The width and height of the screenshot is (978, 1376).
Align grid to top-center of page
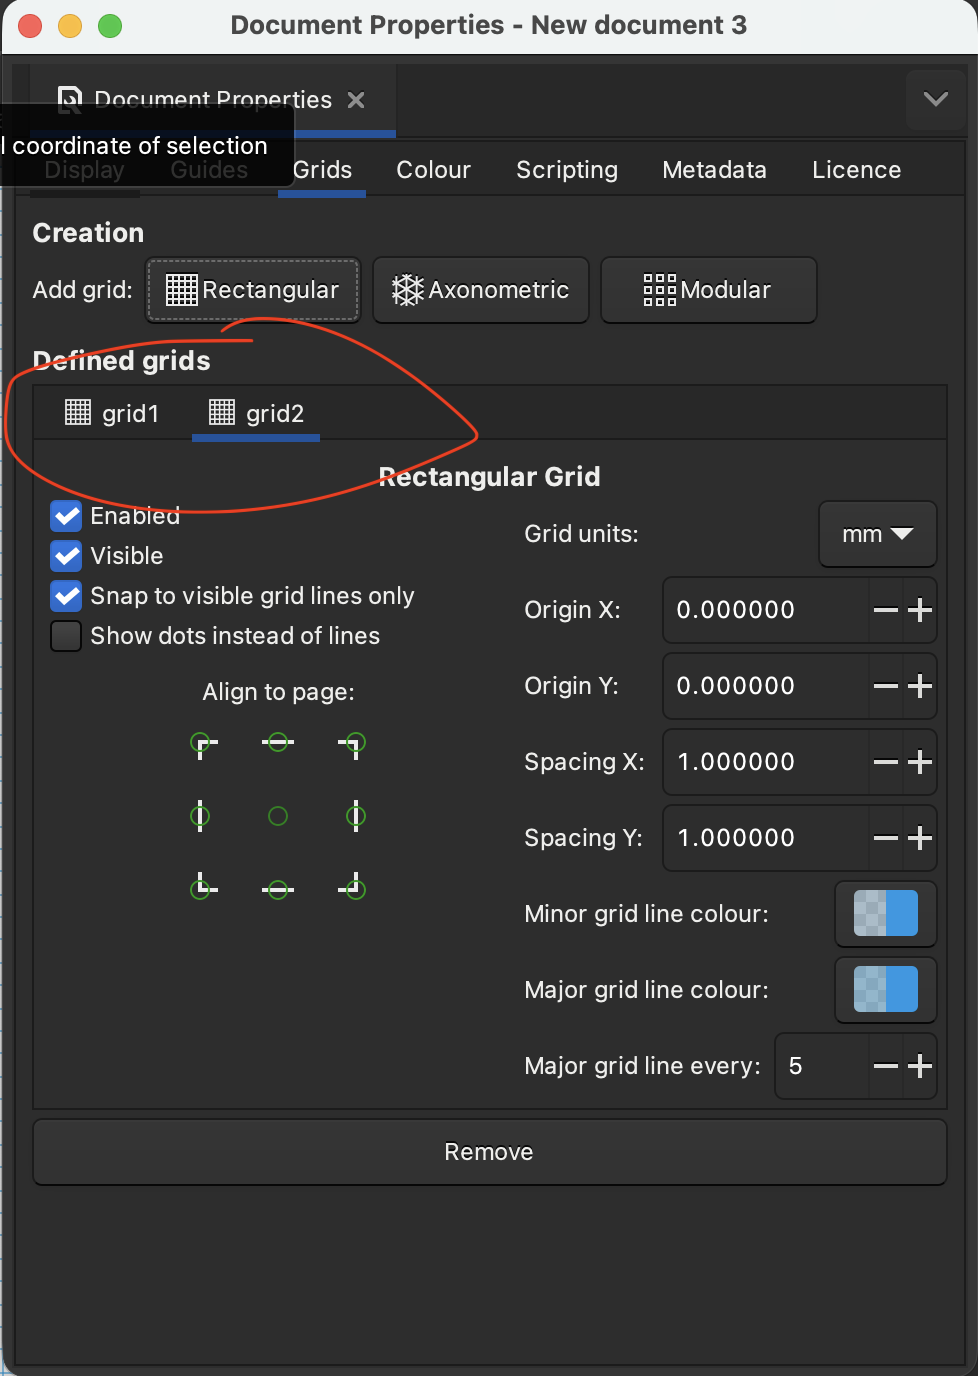(x=278, y=743)
